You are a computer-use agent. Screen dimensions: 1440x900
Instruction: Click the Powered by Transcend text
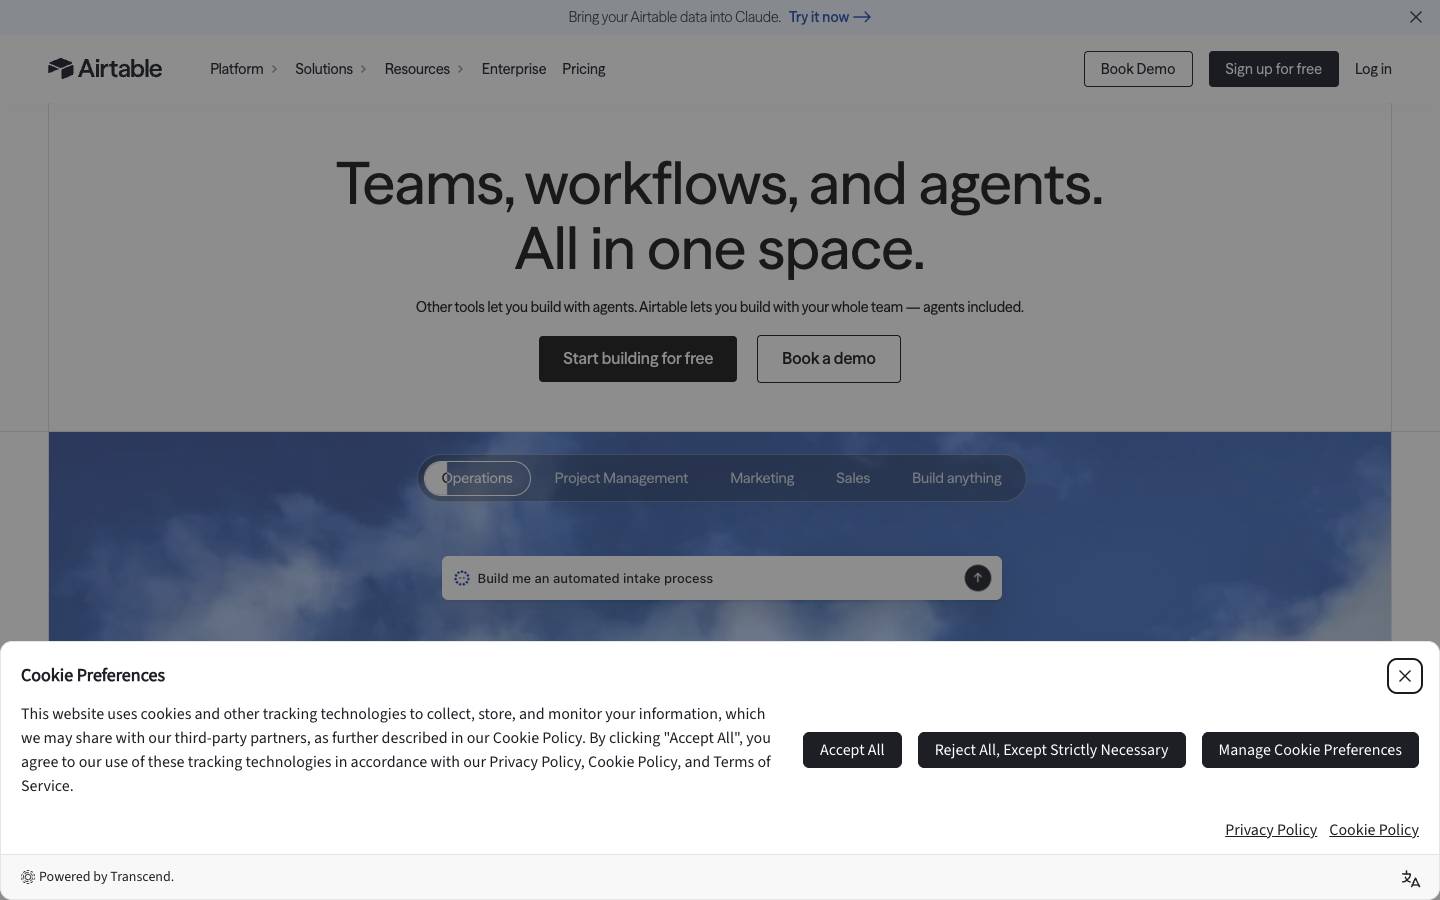coord(106,877)
